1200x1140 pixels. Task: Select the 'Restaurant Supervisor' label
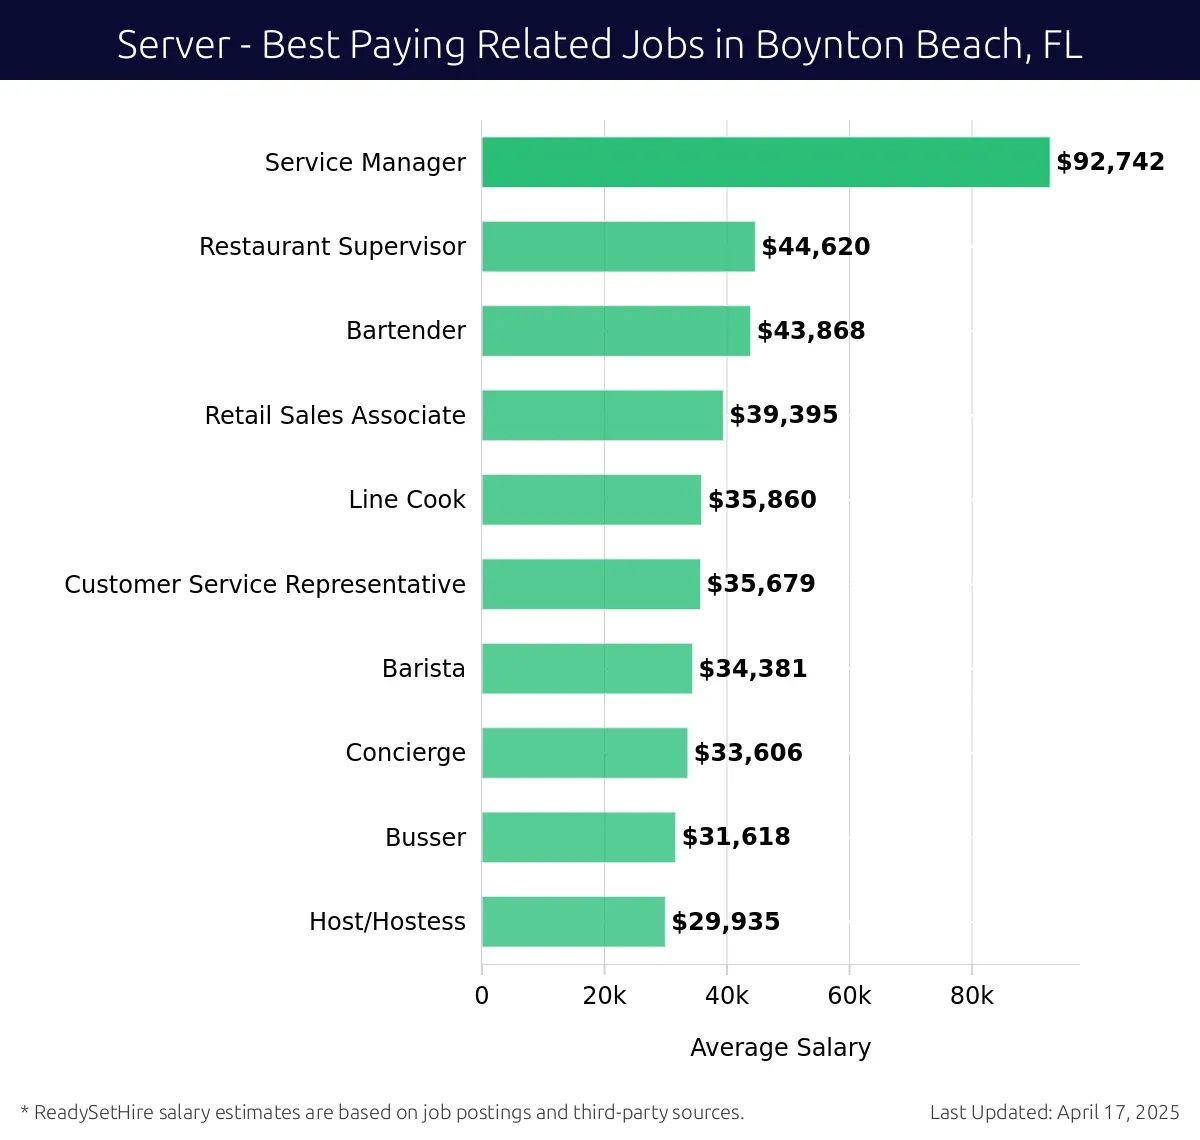pyautogui.click(x=332, y=246)
